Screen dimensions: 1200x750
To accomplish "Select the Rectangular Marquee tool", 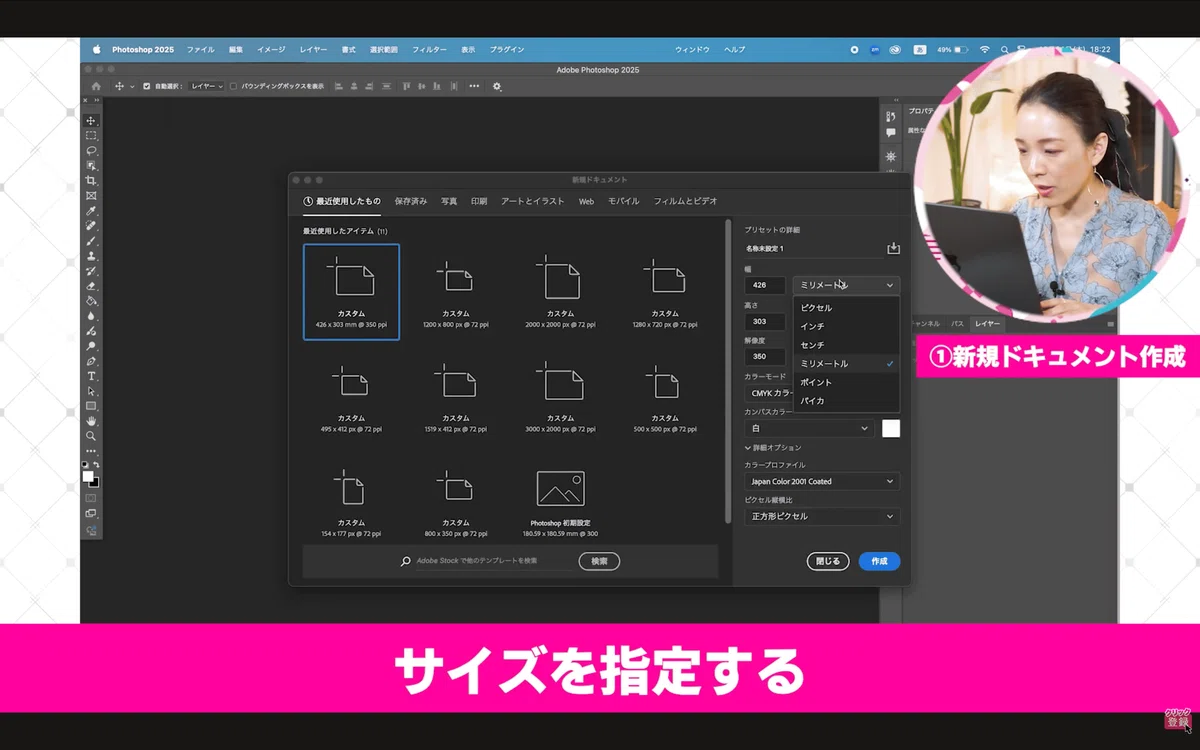I will click(x=91, y=135).
